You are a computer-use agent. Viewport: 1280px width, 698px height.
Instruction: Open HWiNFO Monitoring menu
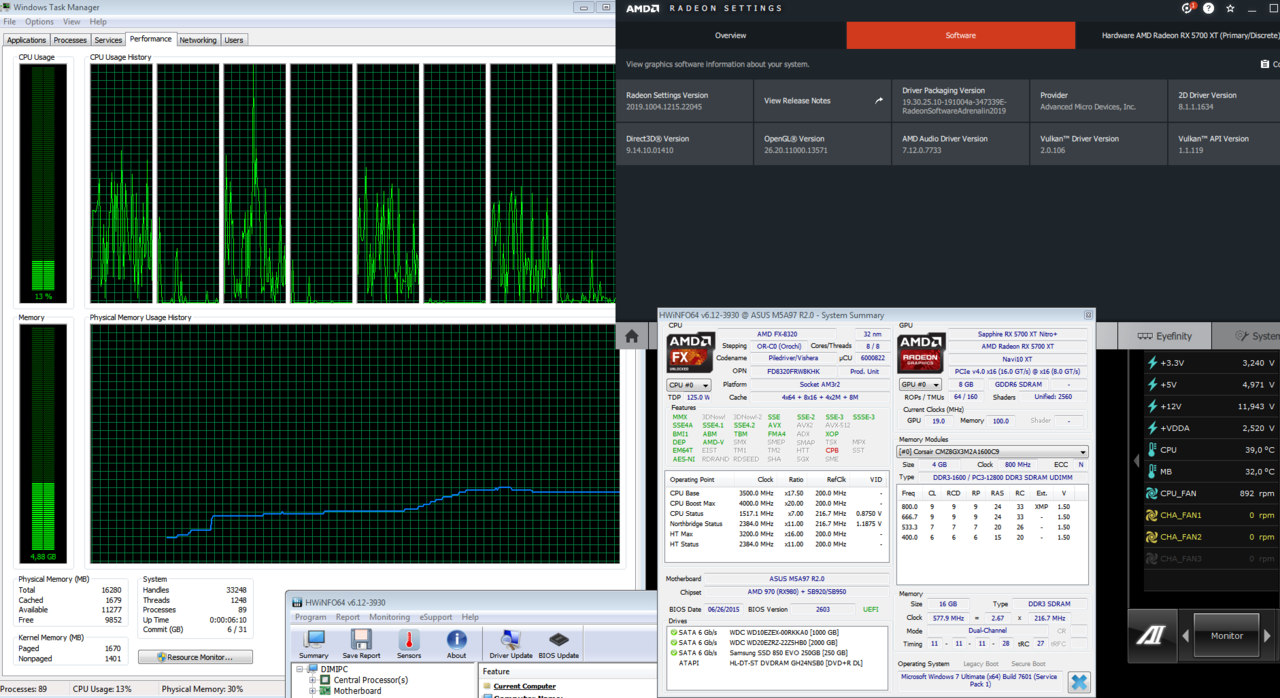(390, 617)
